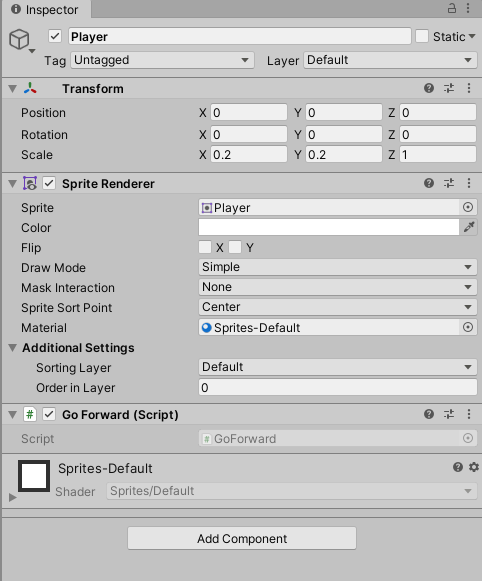Collapse the Go Forward script foldout
This screenshot has height=581, width=482.
point(13,414)
